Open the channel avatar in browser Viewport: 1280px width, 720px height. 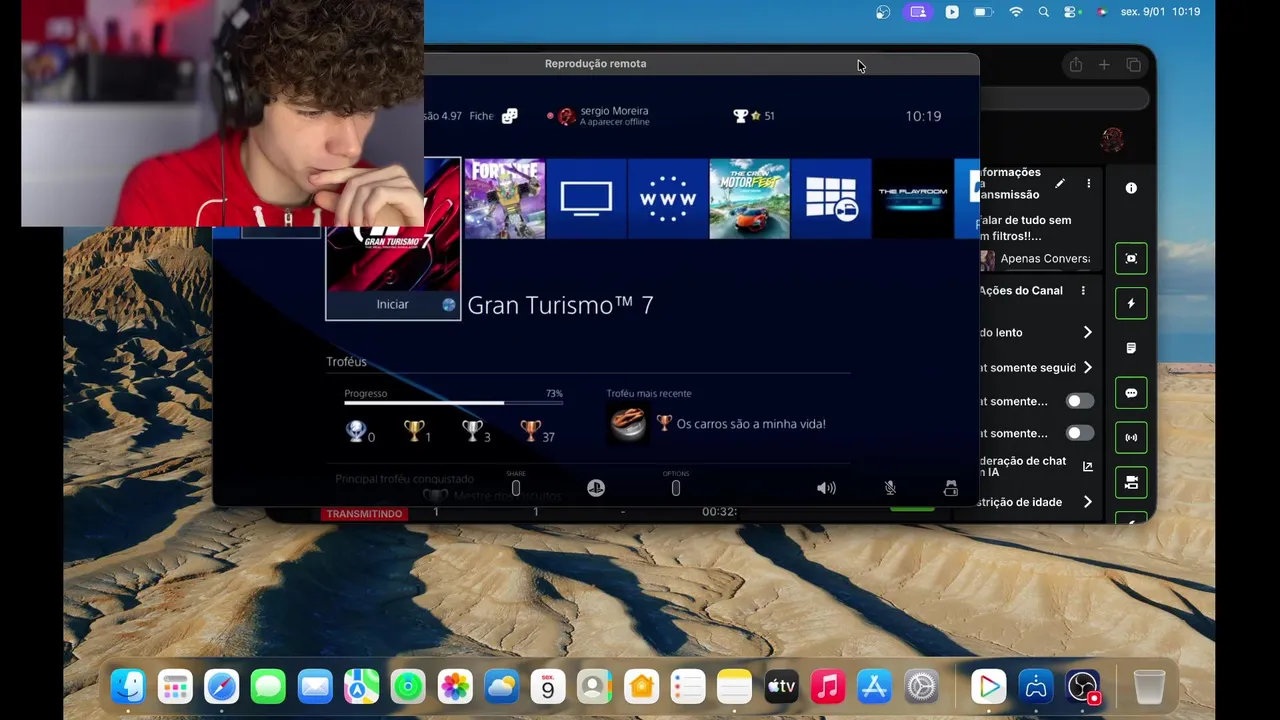pos(1112,139)
